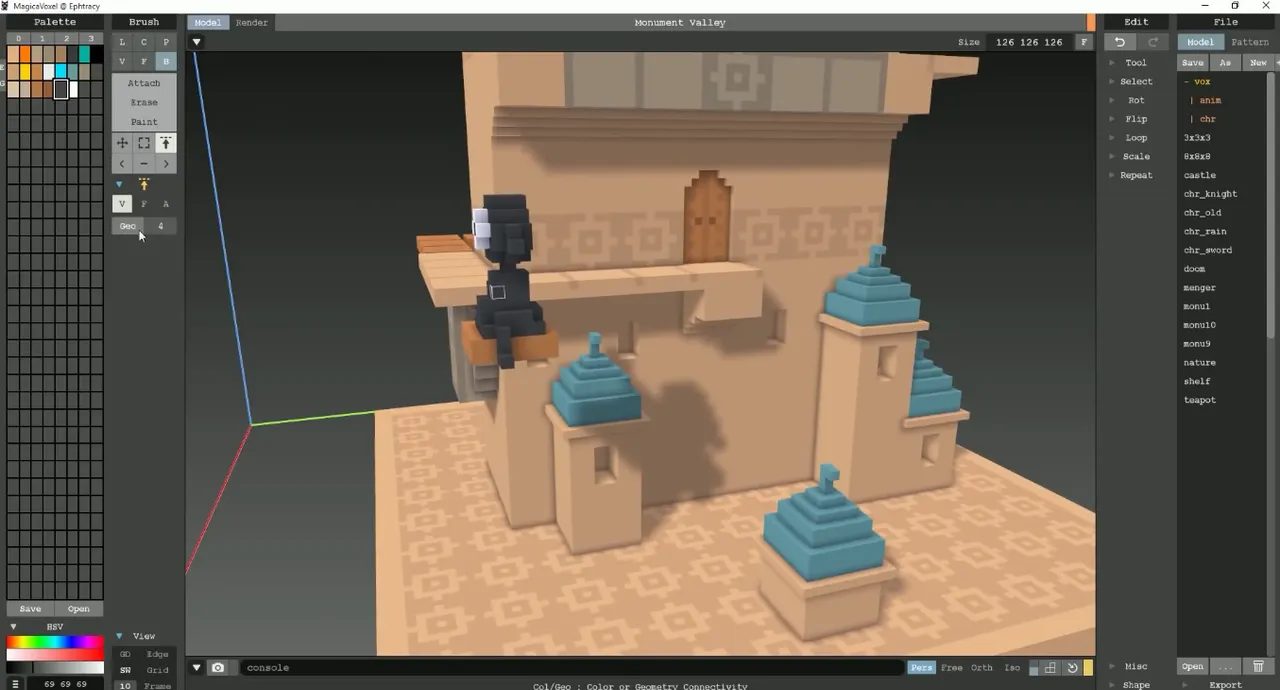1280x690 pixels.
Task: Click the redo arrow in Edit panel
Action: click(1153, 42)
